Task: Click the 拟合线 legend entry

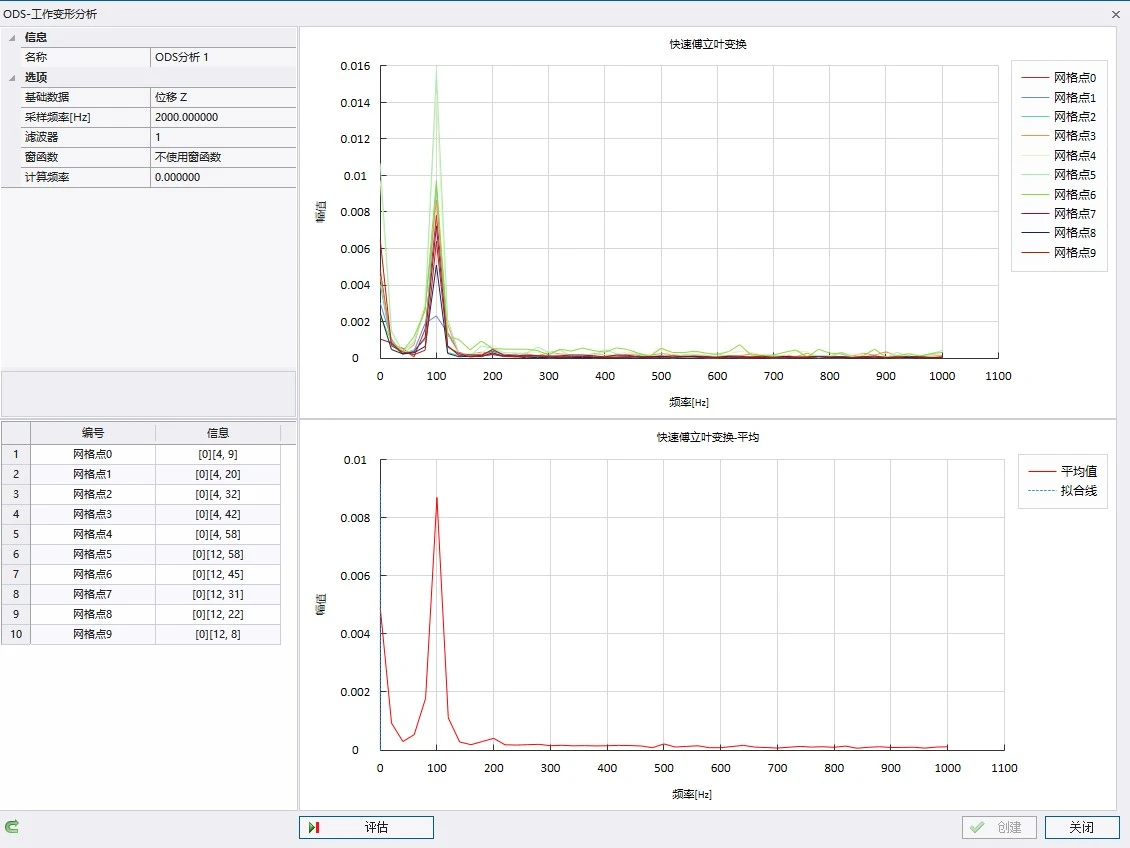Action: [1078, 490]
